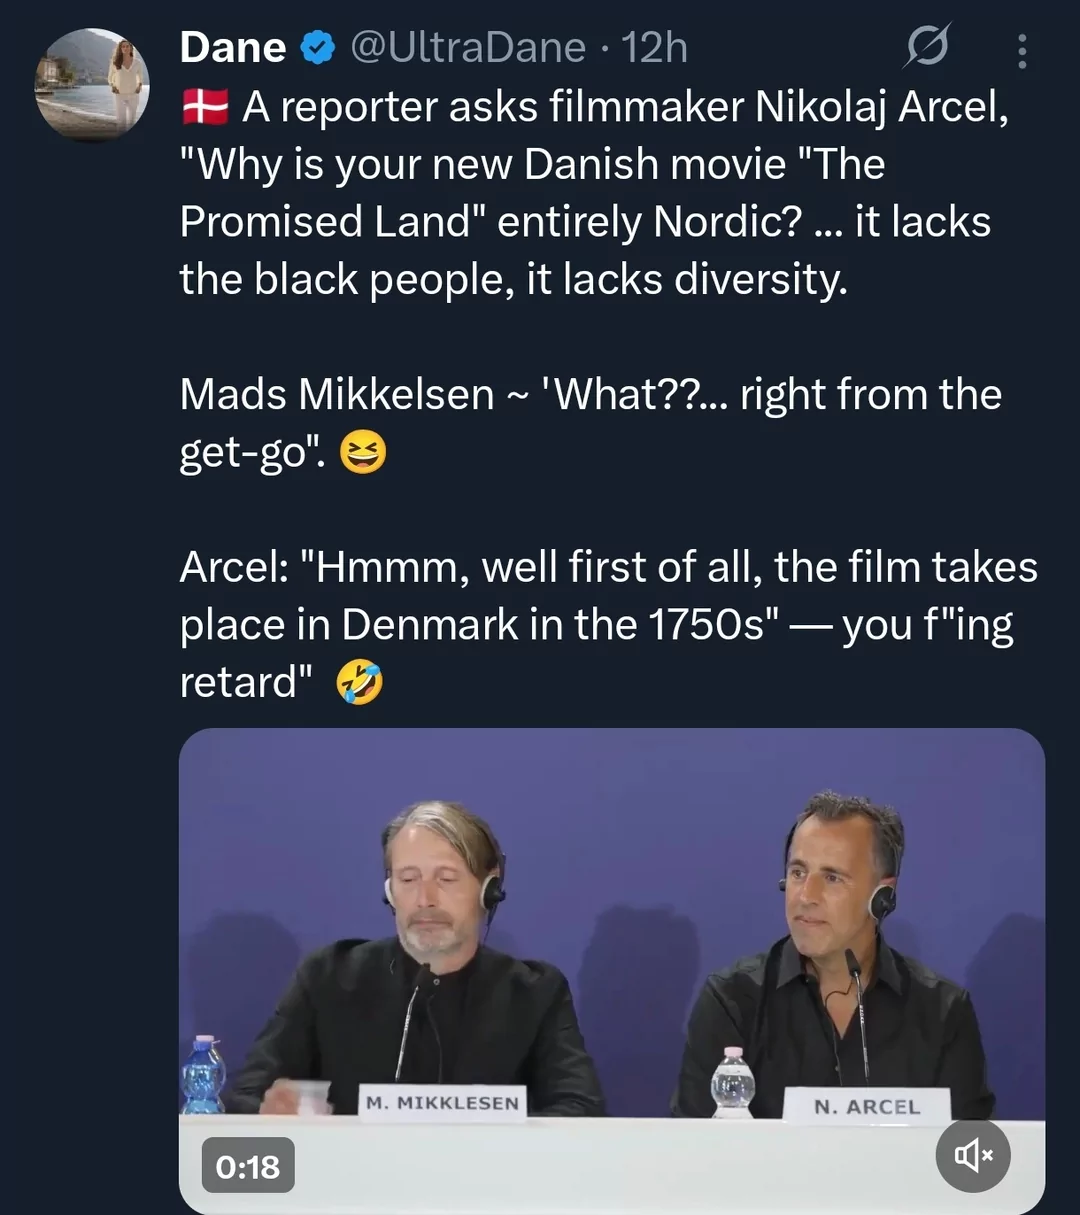Click the tweet line mentioning "The Promised Land"
The width and height of the screenshot is (1080, 1215).
[x=585, y=222]
